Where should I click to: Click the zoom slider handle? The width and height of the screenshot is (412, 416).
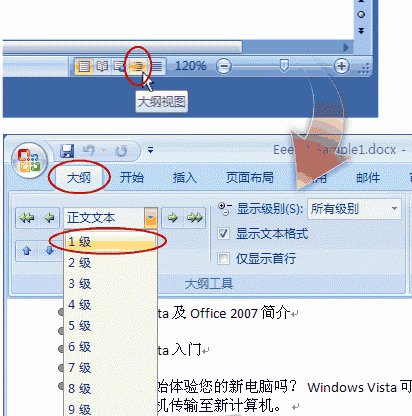[x=284, y=65]
